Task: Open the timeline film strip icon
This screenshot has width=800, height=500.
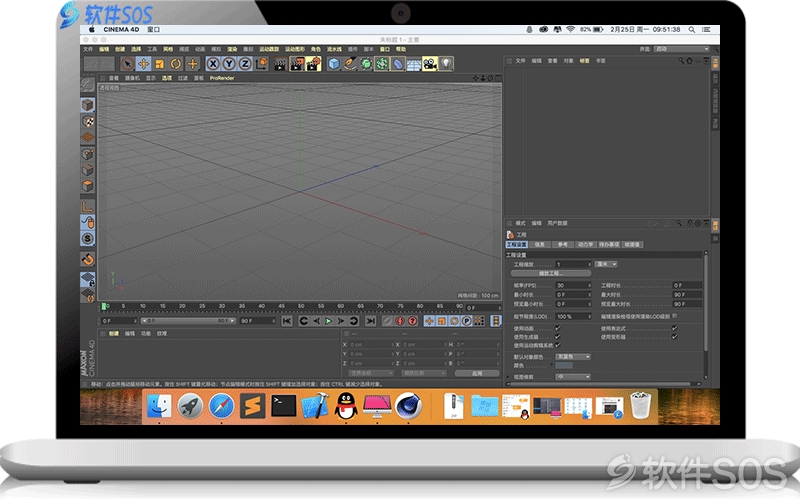Action: tap(495, 321)
